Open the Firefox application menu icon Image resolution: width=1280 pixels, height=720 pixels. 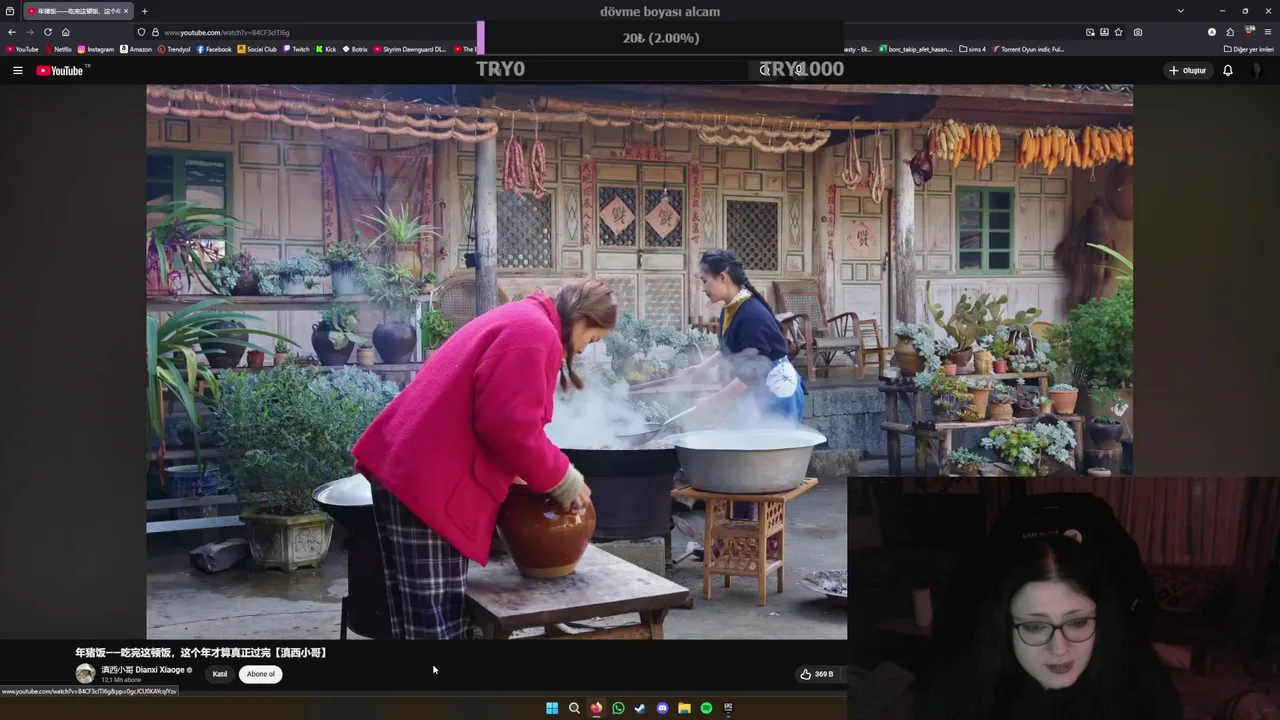1268,32
